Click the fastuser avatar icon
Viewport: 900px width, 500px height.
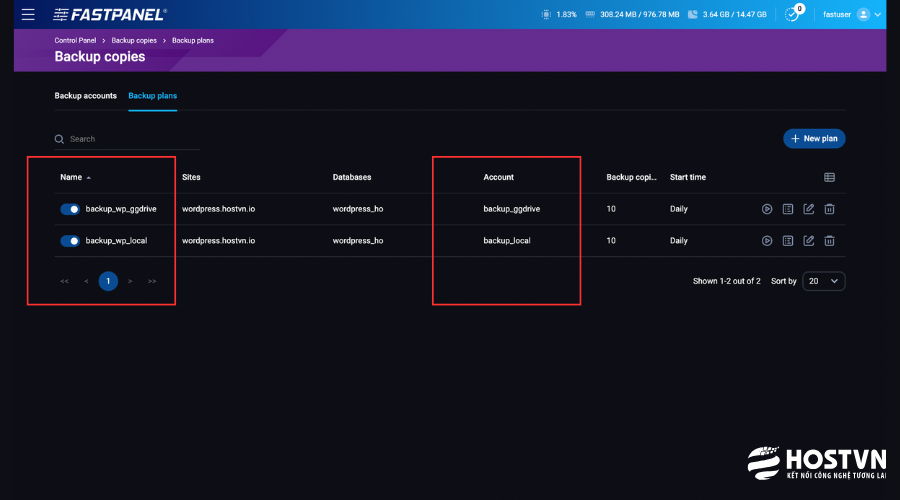tap(863, 14)
